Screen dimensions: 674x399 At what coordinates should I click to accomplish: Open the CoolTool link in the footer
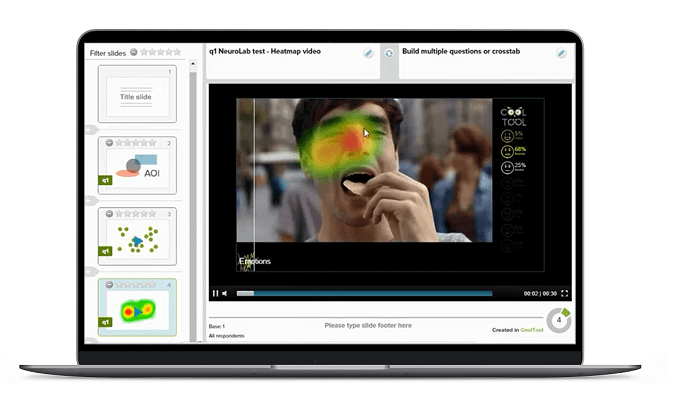[x=532, y=330]
